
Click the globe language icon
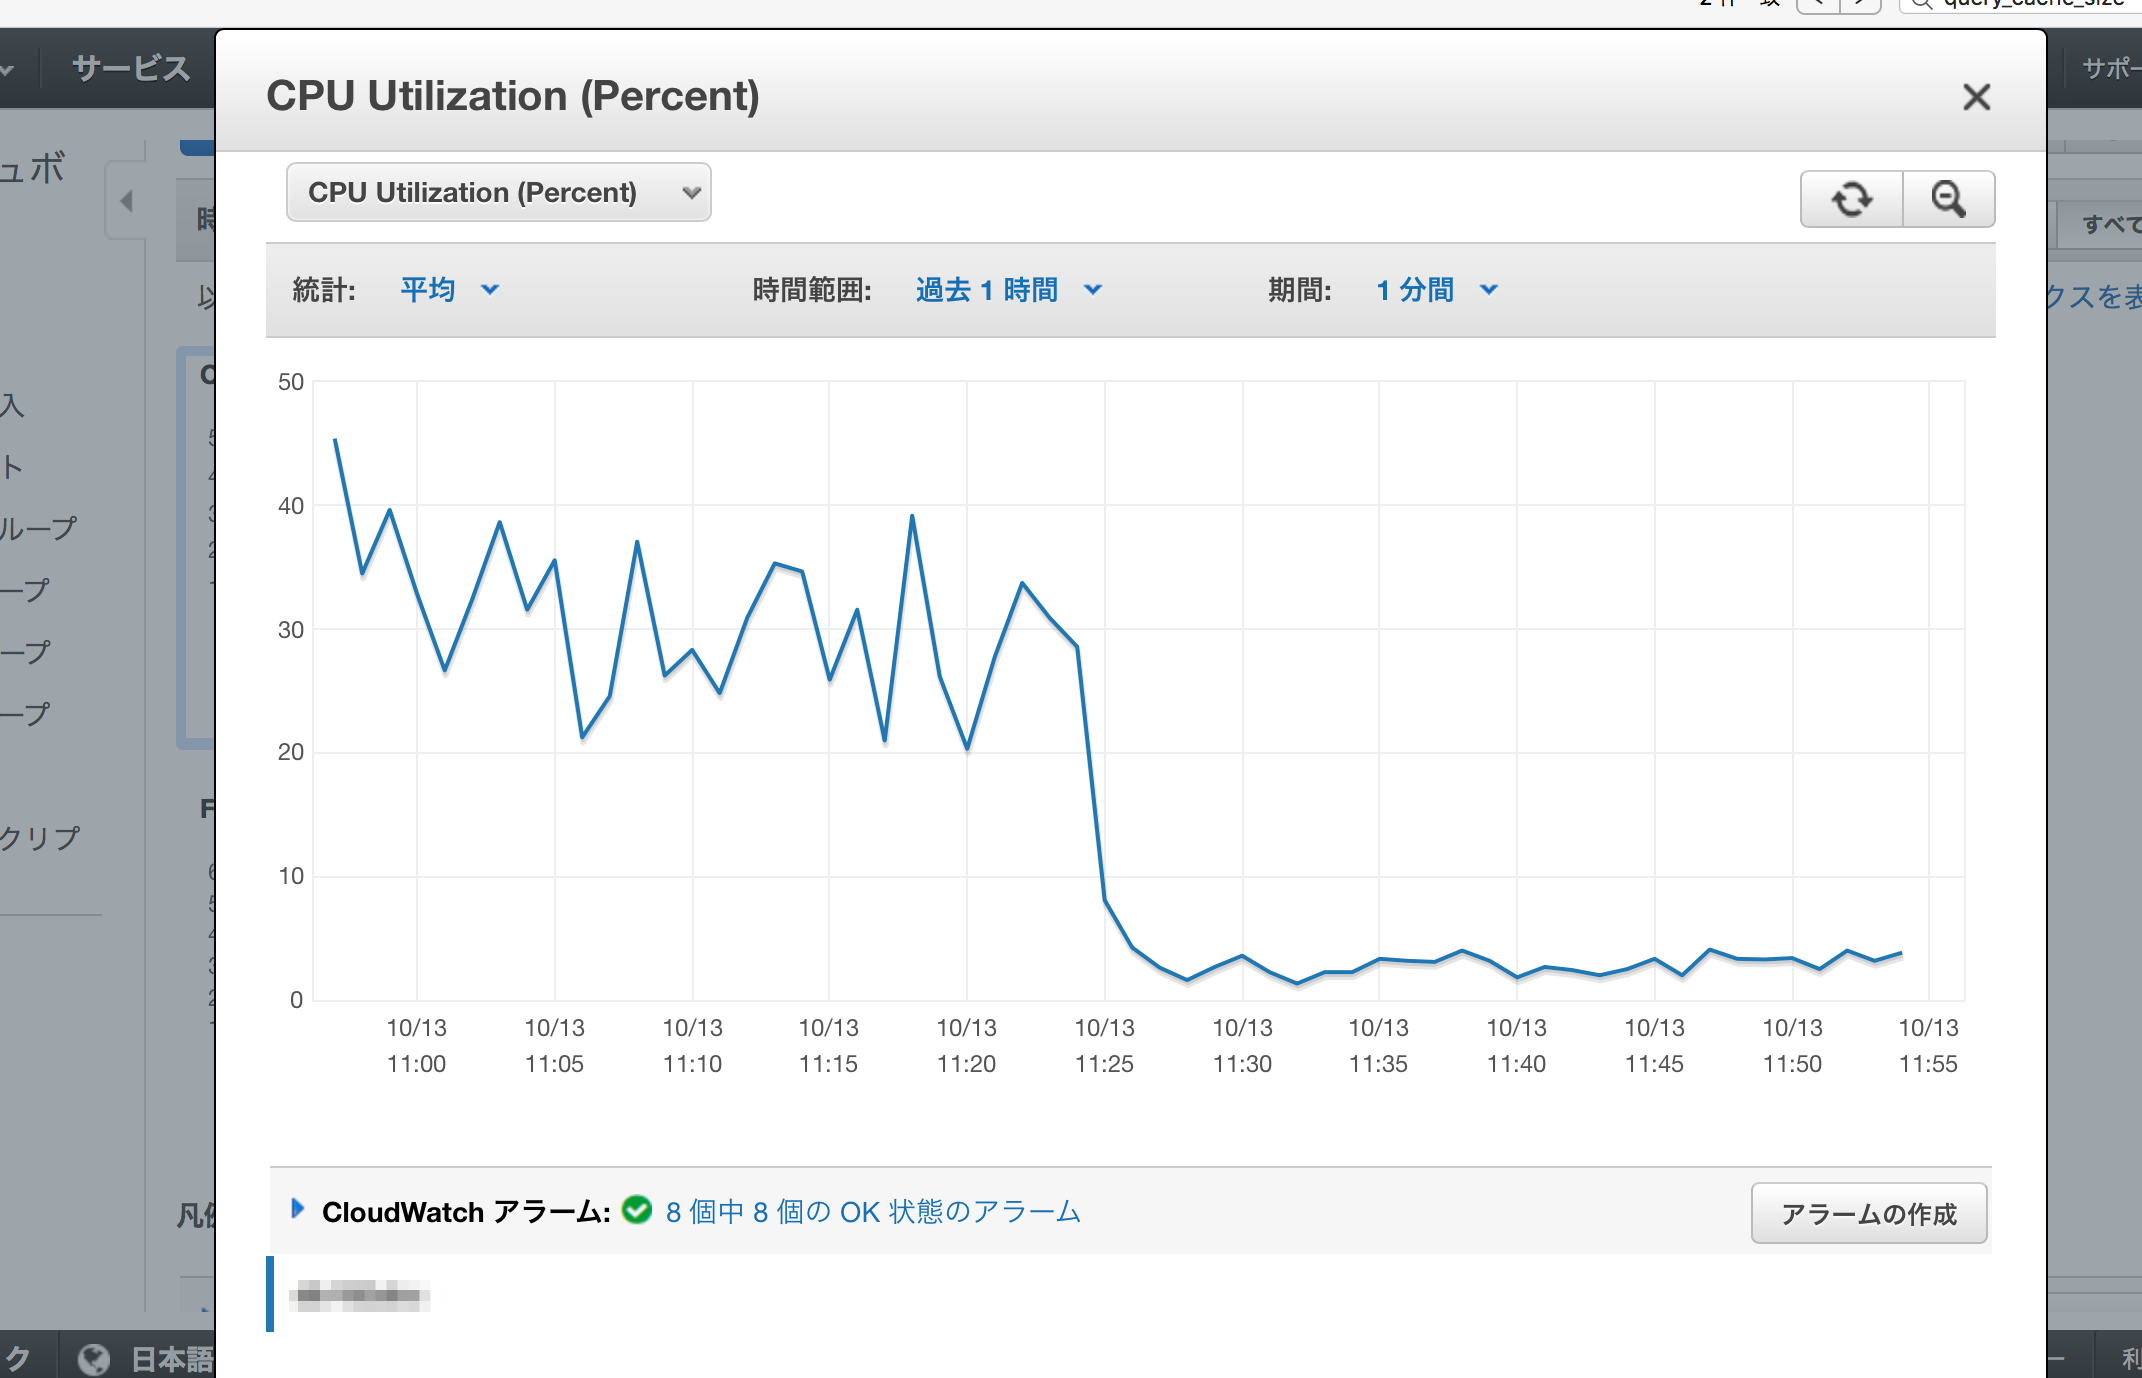[x=94, y=1359]
